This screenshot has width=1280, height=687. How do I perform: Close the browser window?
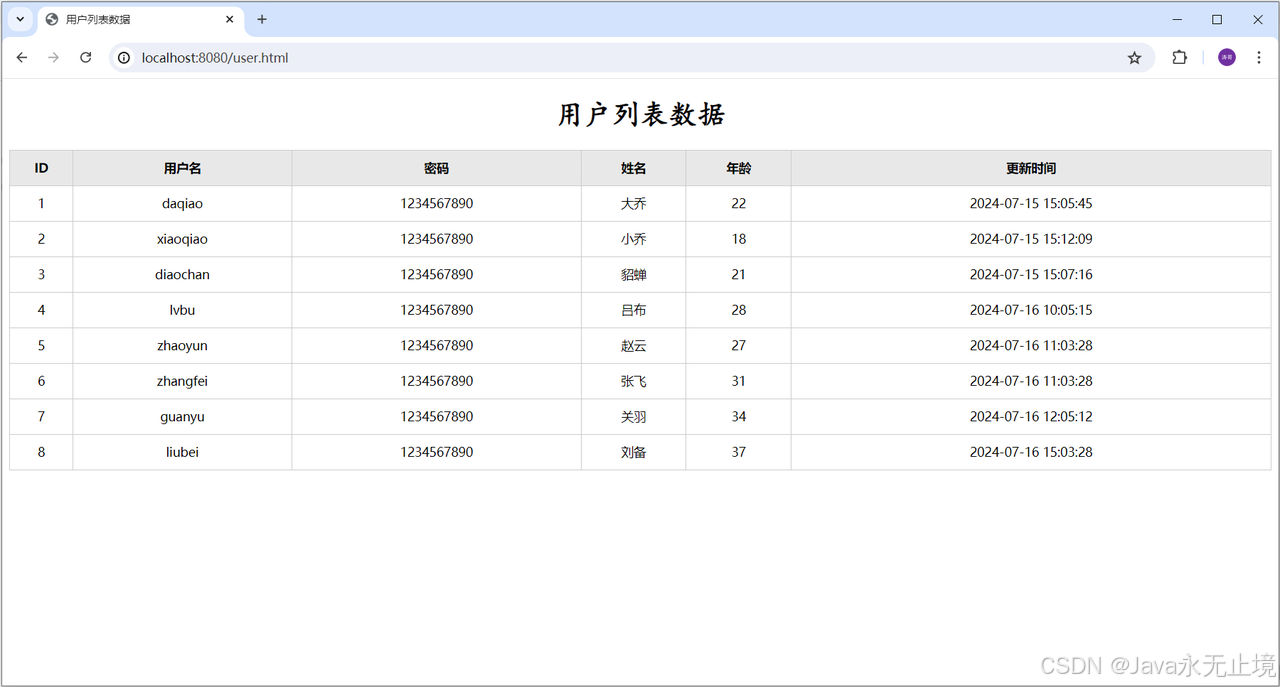(1258, 19)
